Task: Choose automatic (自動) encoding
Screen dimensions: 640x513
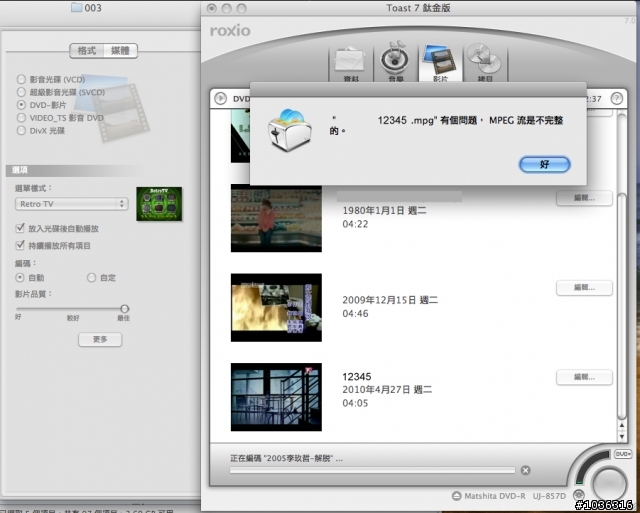Action: 20,278
